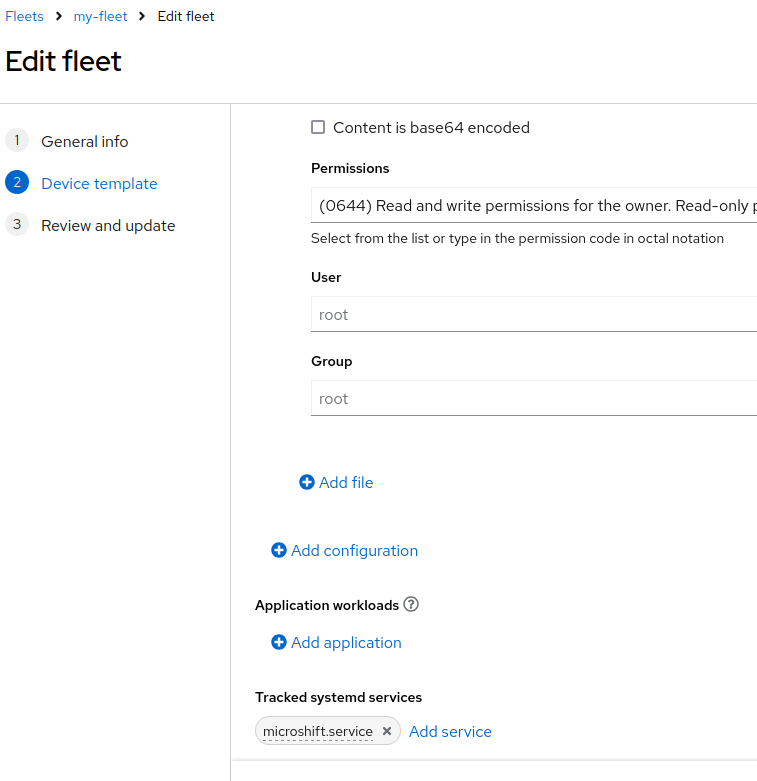Navigate to the Fleets breadcrumb link
Viewport: 757px width, 781px height.
tap(24, 16)
